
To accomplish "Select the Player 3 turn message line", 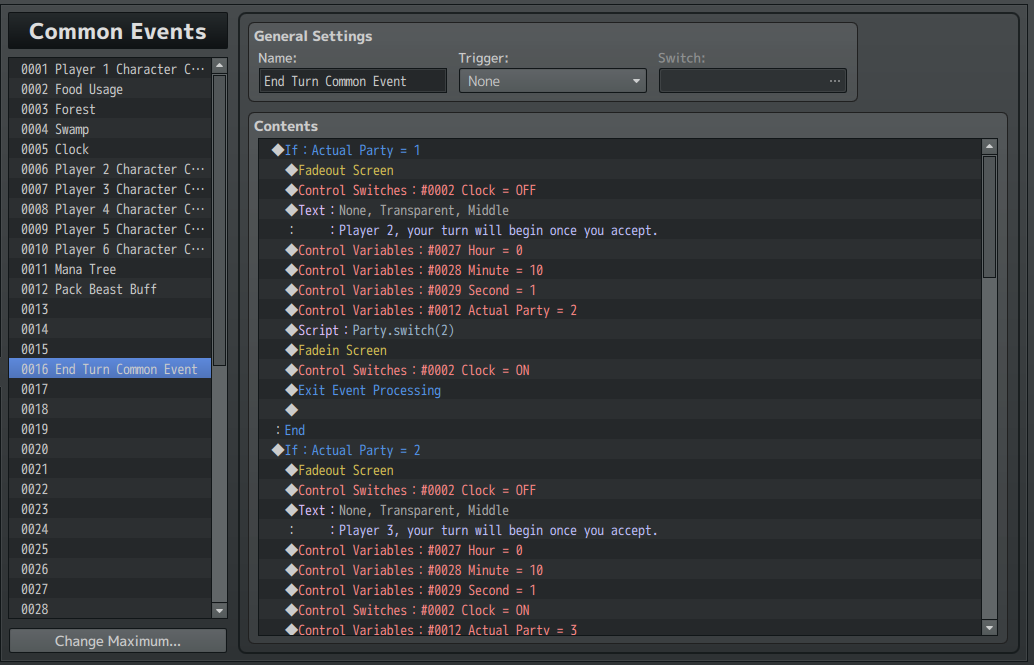I will (x=619, y=530).
